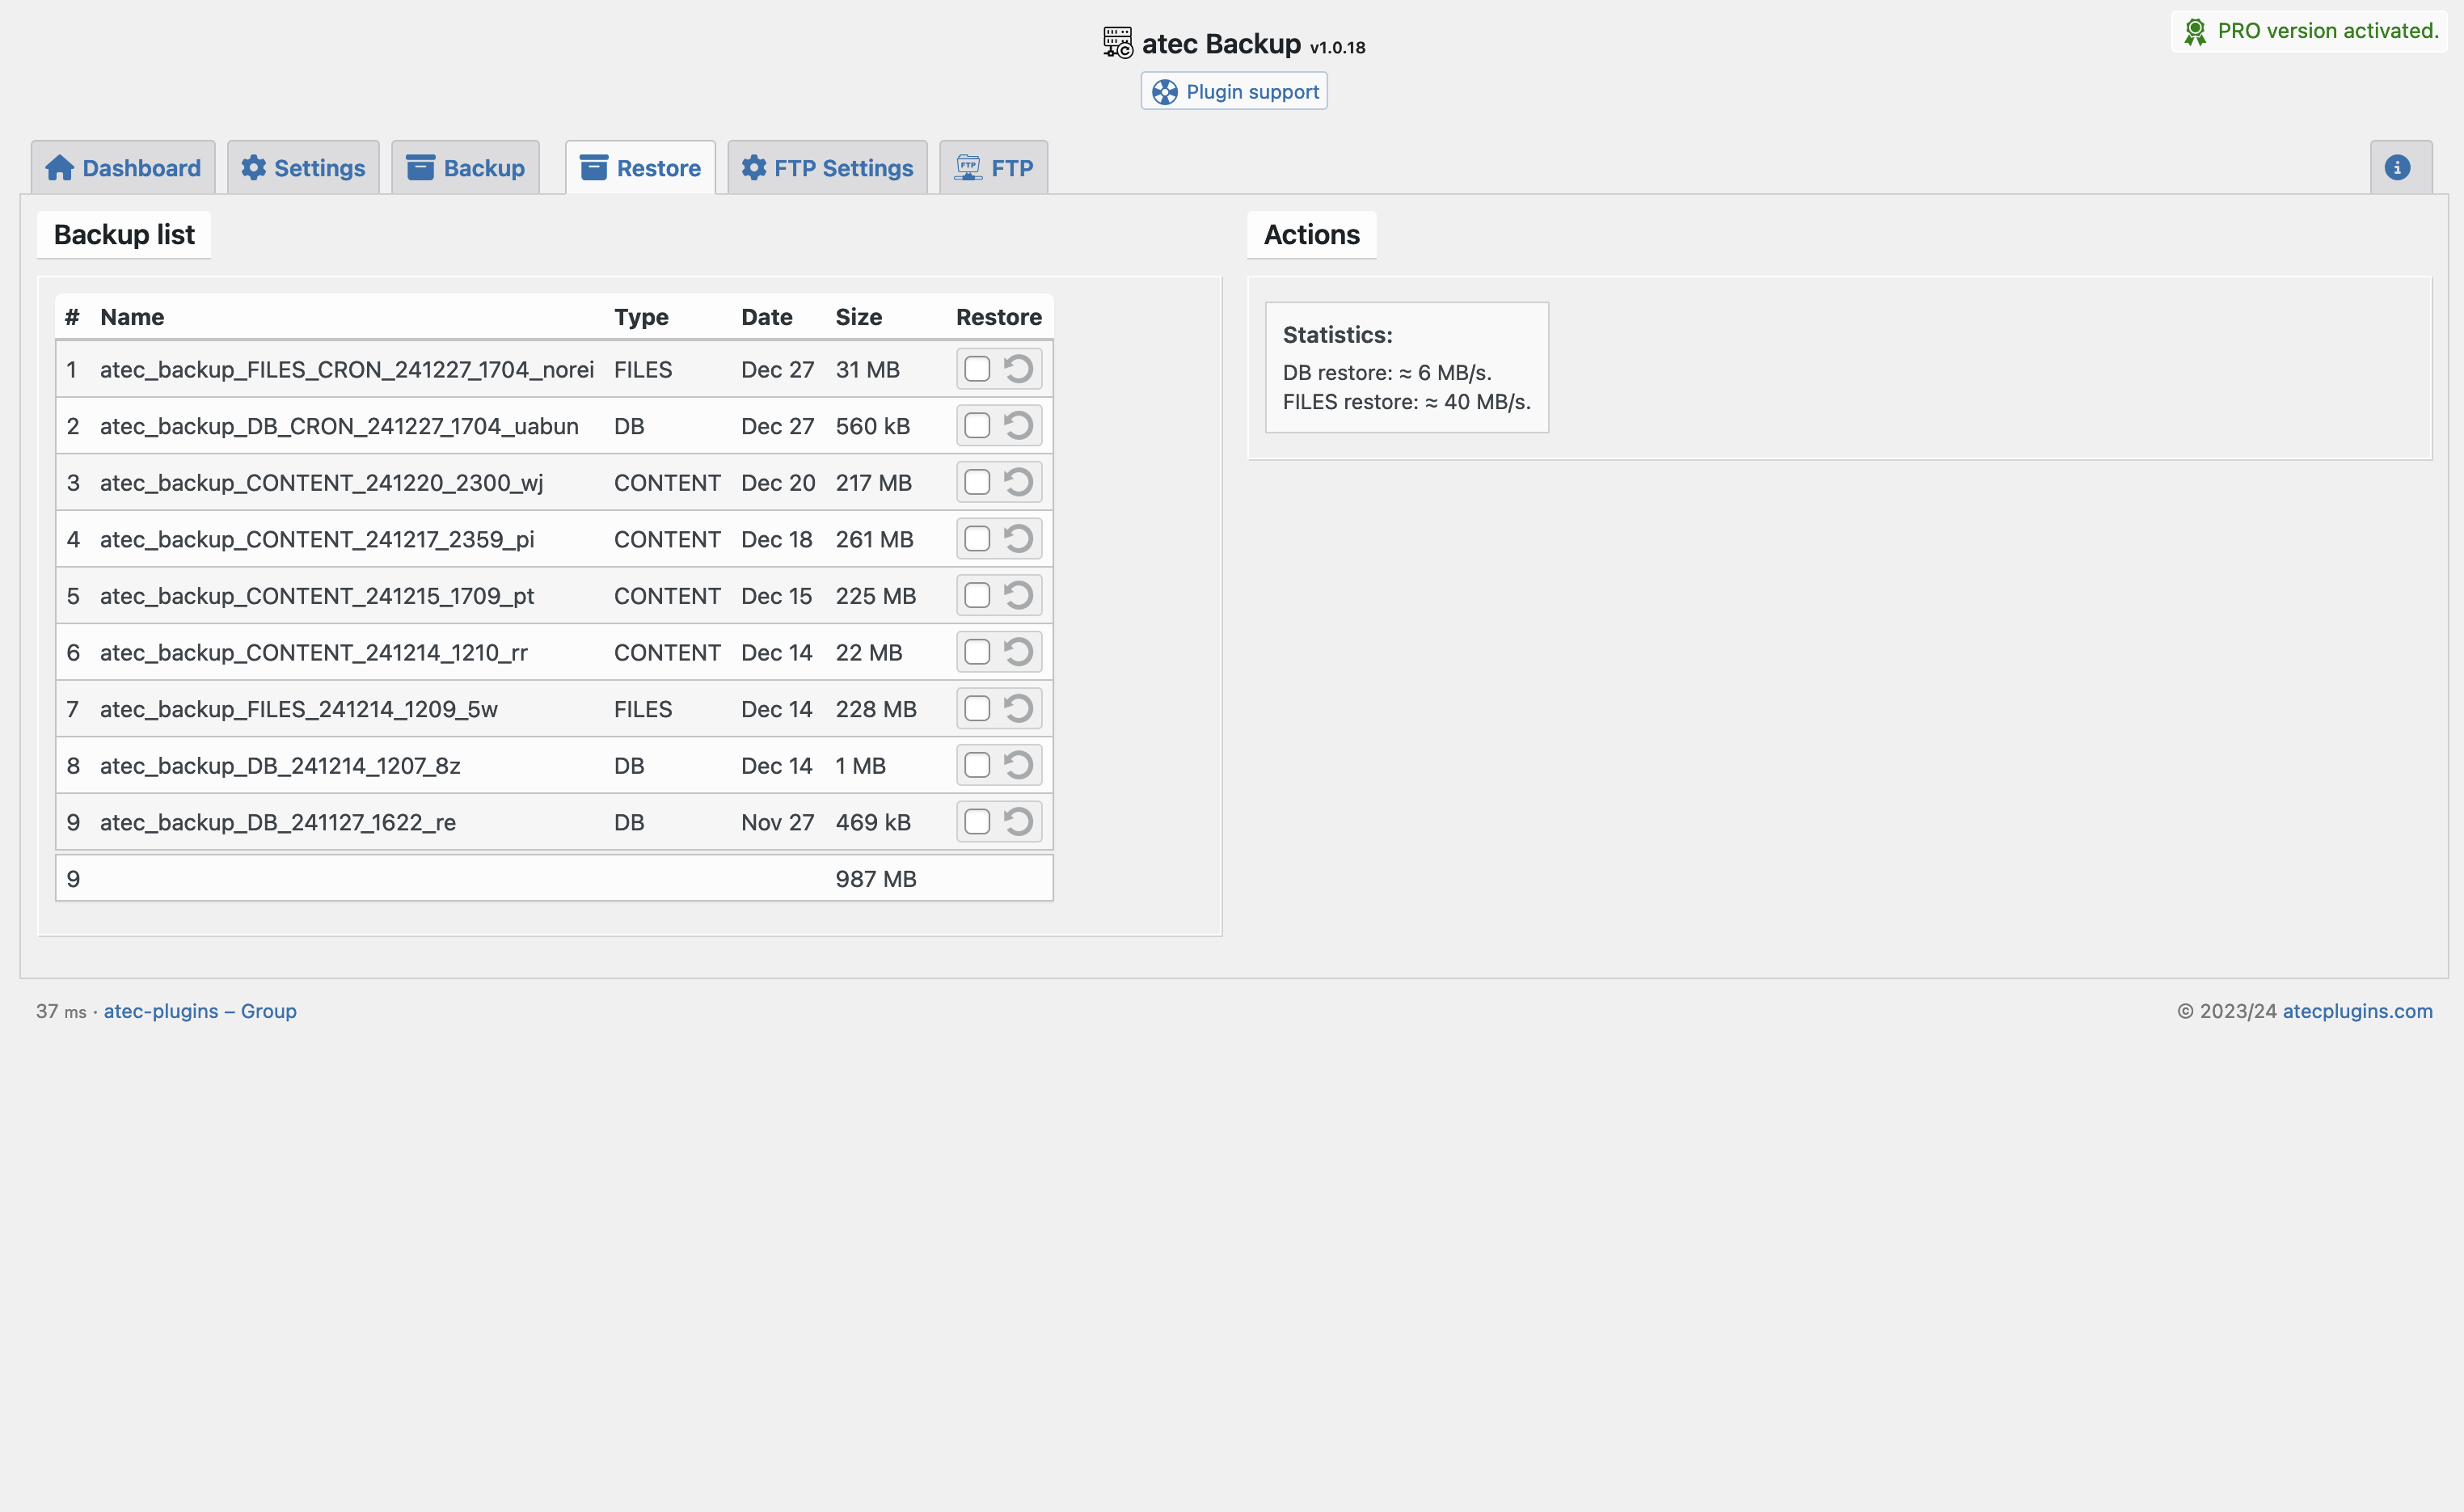Click the Statistics heading

tap(1337, 335)
